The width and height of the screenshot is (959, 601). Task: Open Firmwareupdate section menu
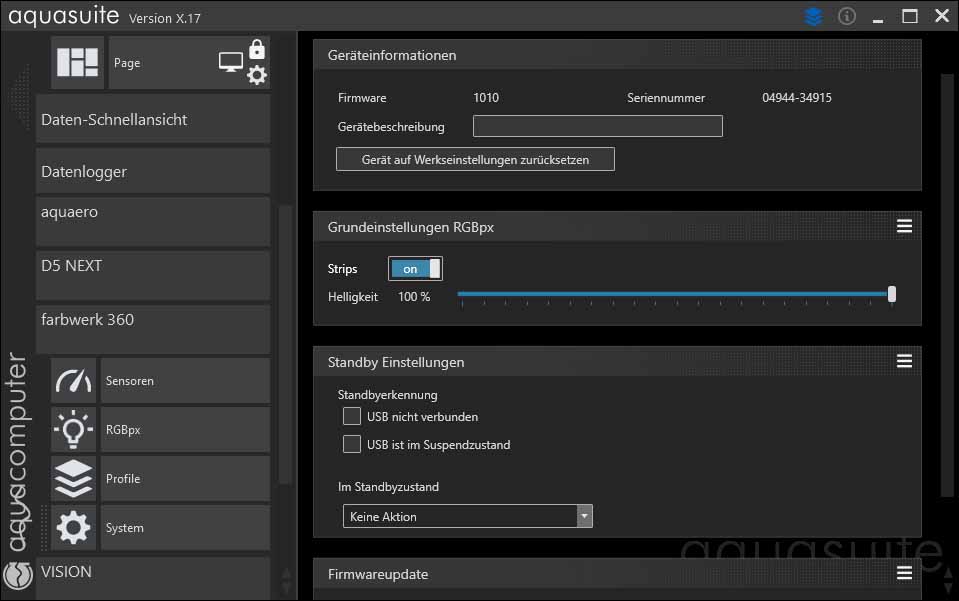[x=905, y=573]
